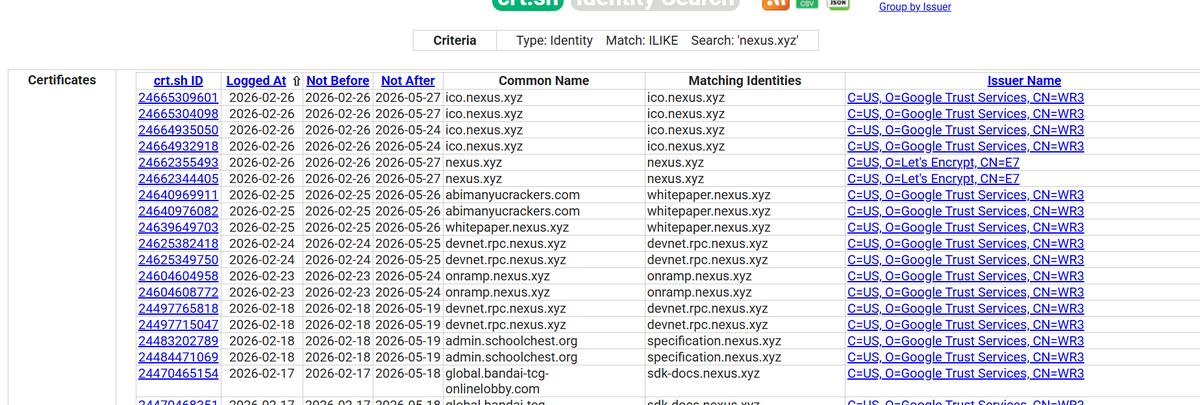
Task: Open certificate ID 24664932918
Action: (178, 146)
